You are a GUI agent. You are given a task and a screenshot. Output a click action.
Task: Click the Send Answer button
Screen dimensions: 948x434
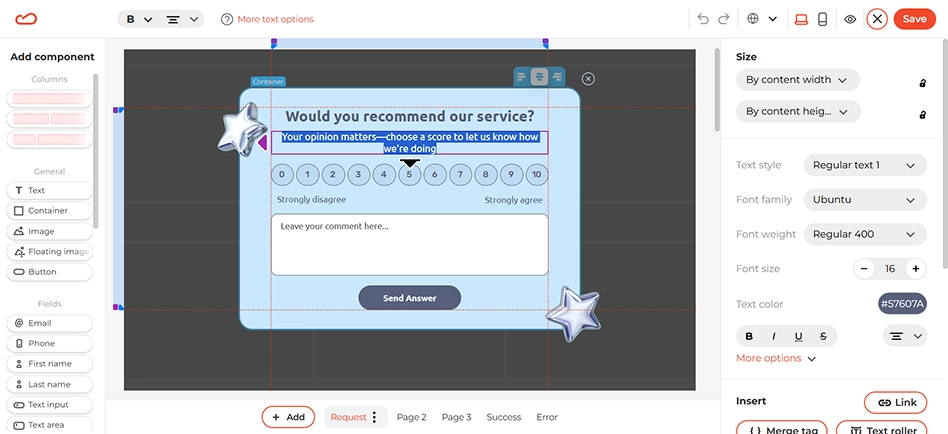tap(409, 298)
